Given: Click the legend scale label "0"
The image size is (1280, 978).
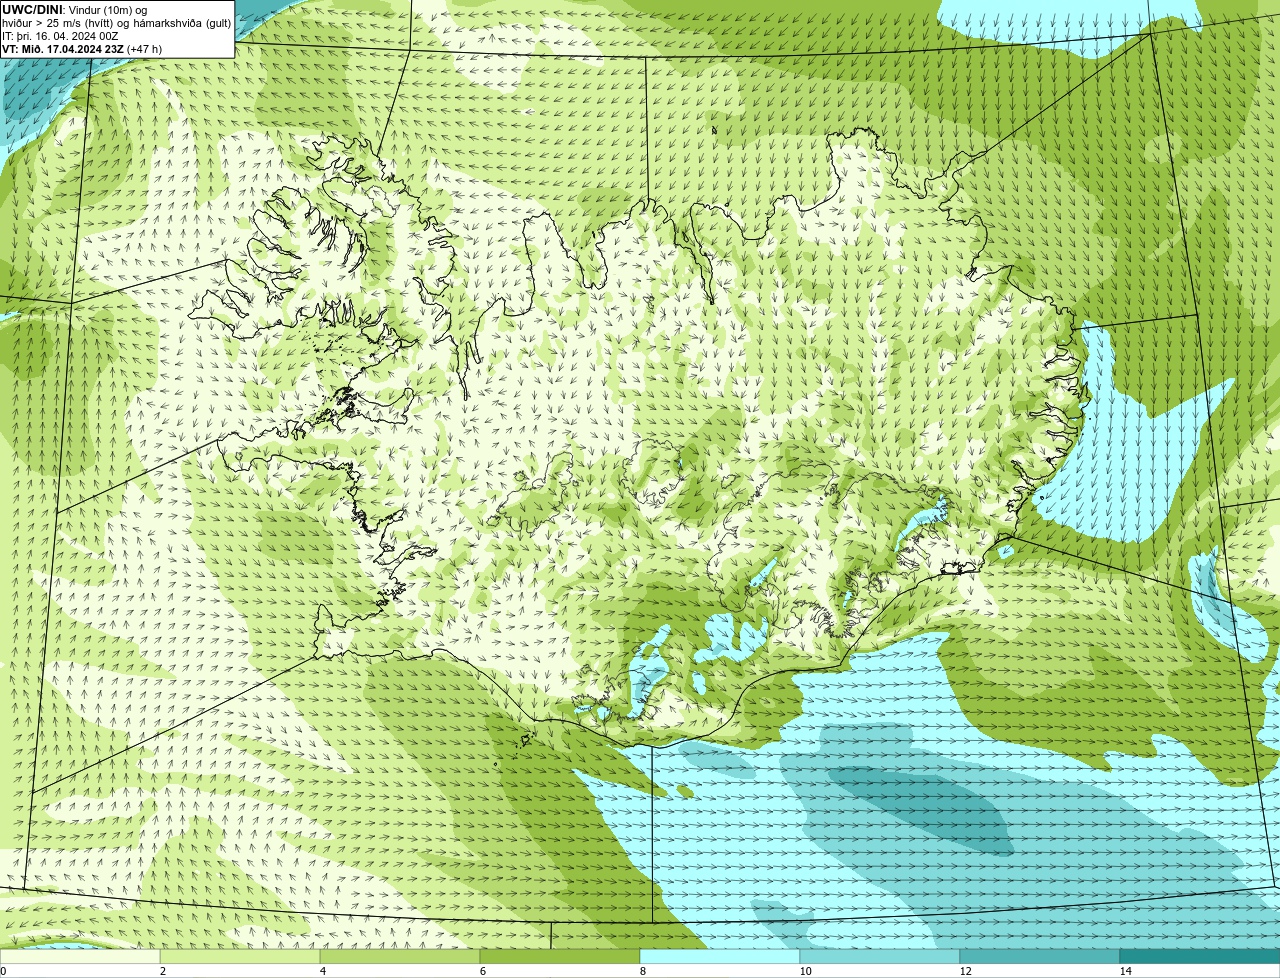Looking at the screenshot, I should point(3,971).
